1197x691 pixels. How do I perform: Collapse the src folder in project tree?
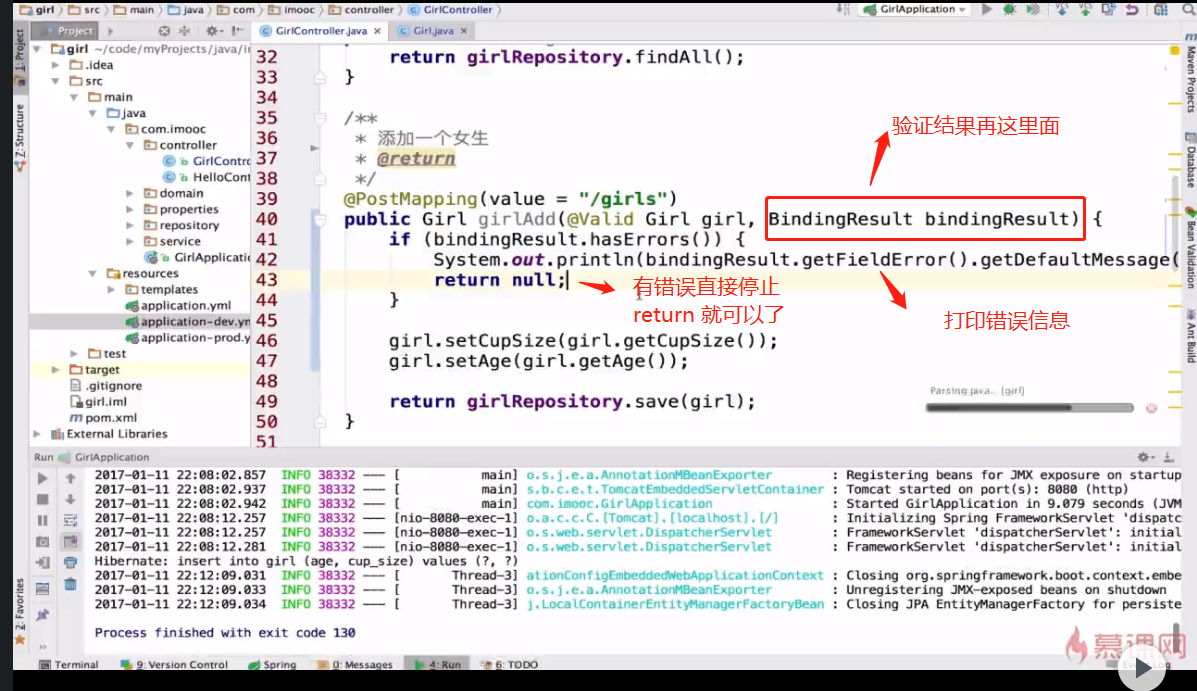pos(56,81)
